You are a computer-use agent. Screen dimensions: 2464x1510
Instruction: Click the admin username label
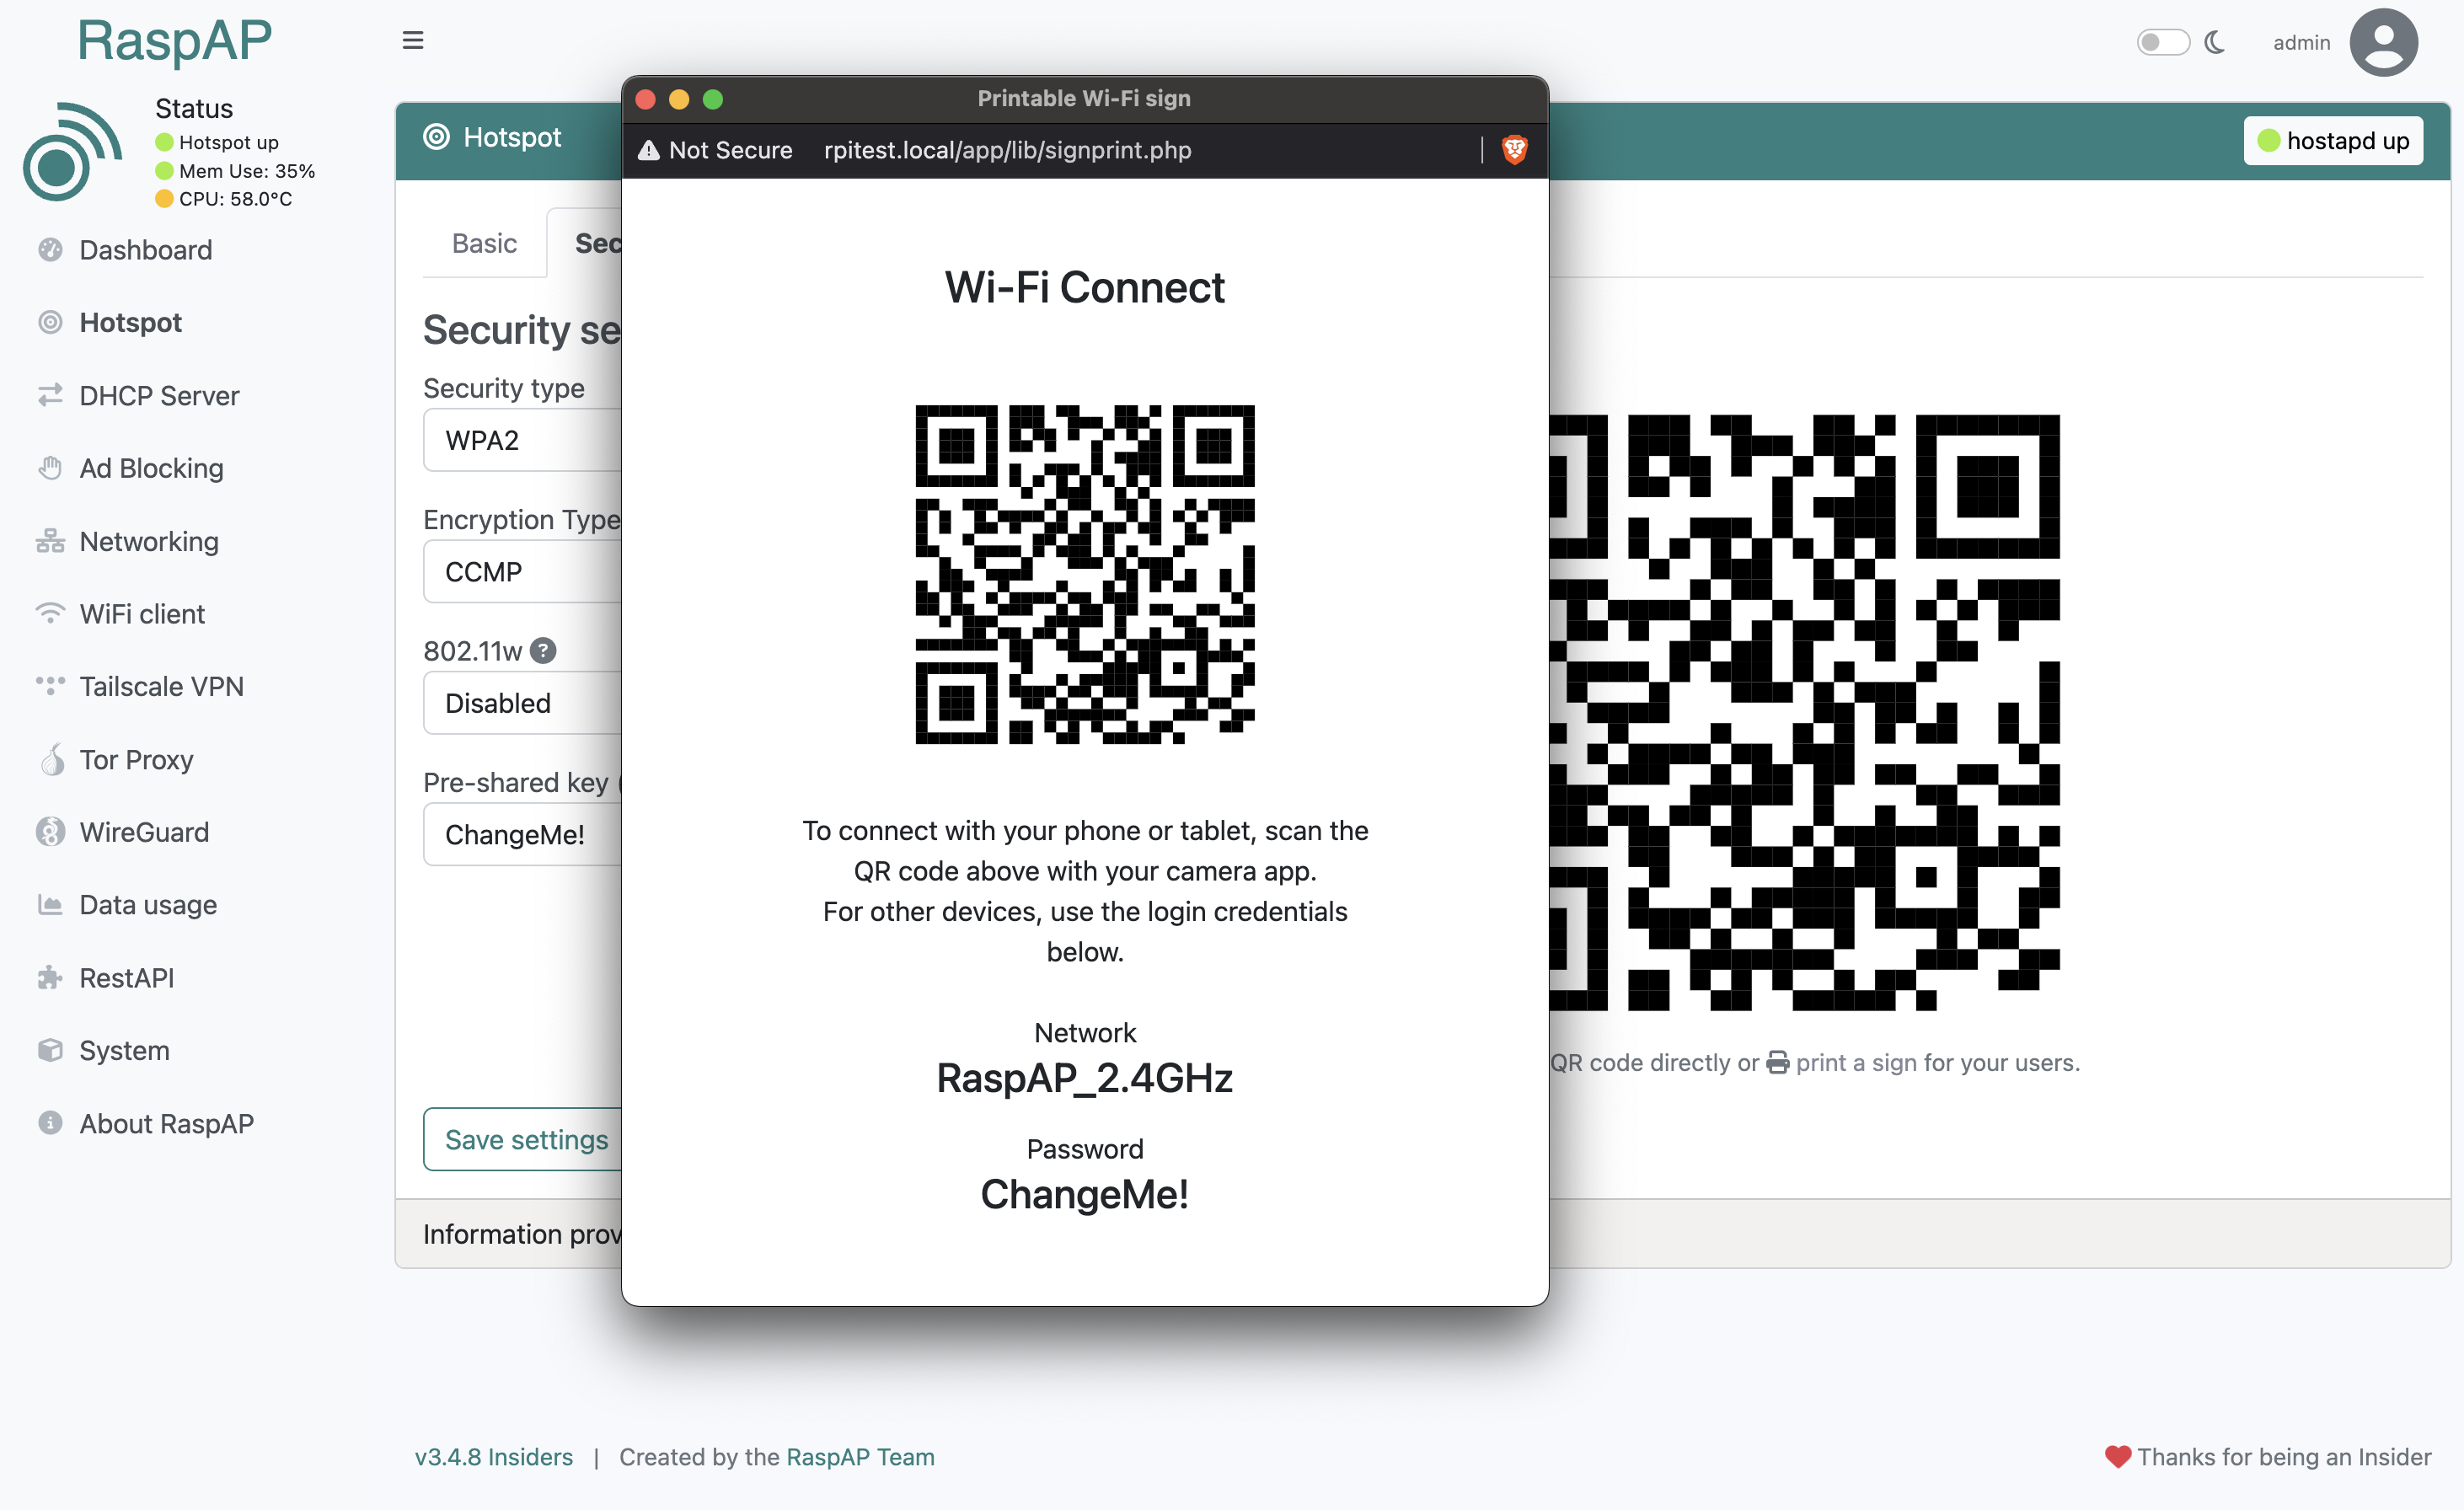point(2302,42)
